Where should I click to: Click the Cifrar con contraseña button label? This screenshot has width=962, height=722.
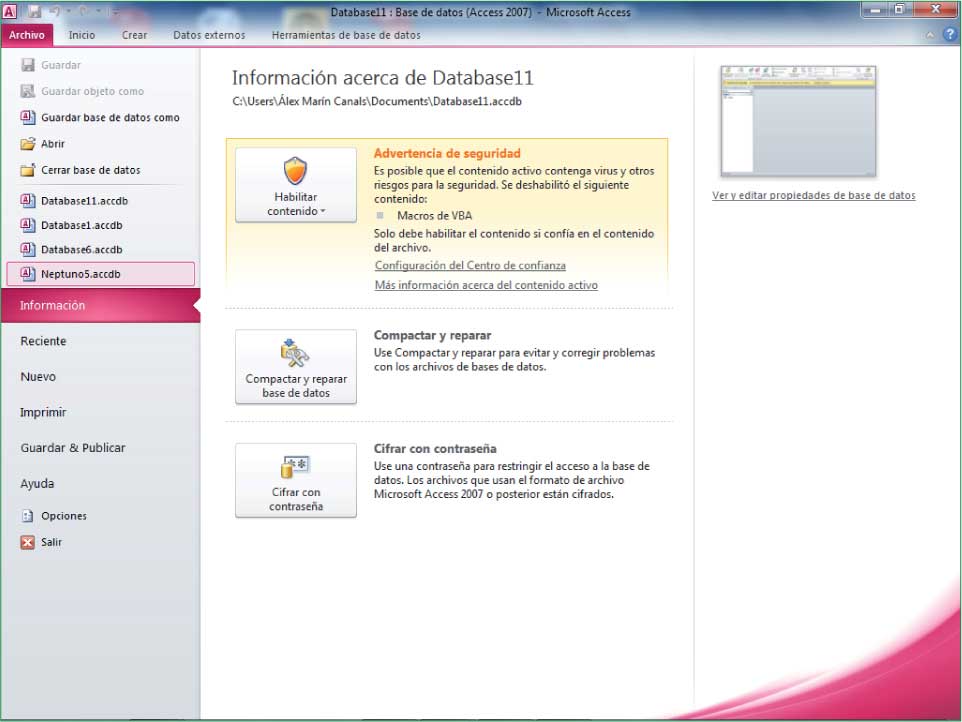click(296, 499)
